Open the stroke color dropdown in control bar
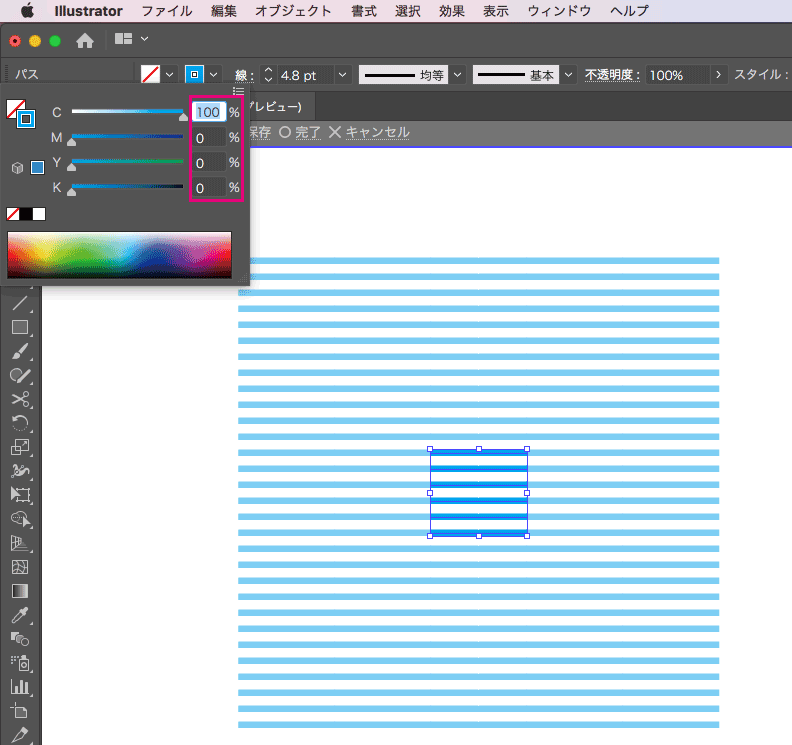The image size is (792, 745). pyautogui.click(x=214, y=75)
